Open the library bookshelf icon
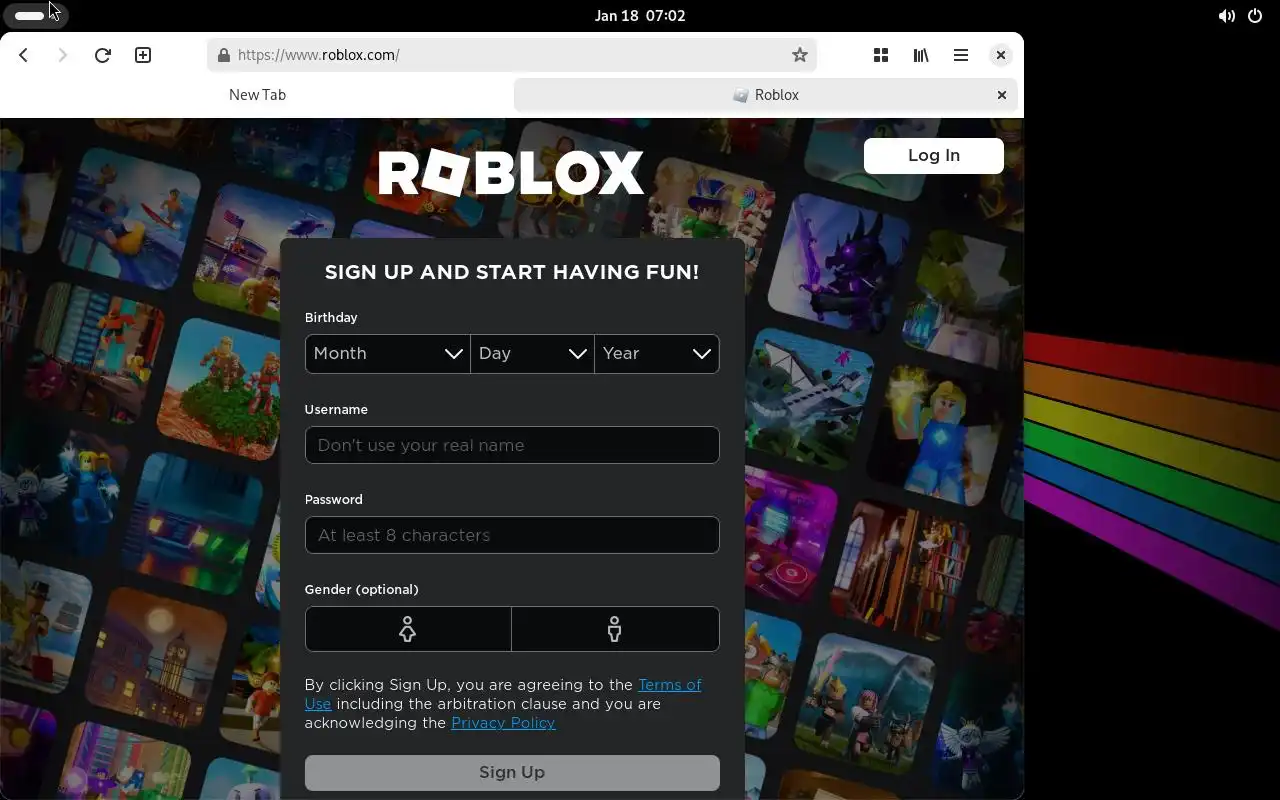The height and width of the screenshot is (800, 1280). (x=921, y=55)
